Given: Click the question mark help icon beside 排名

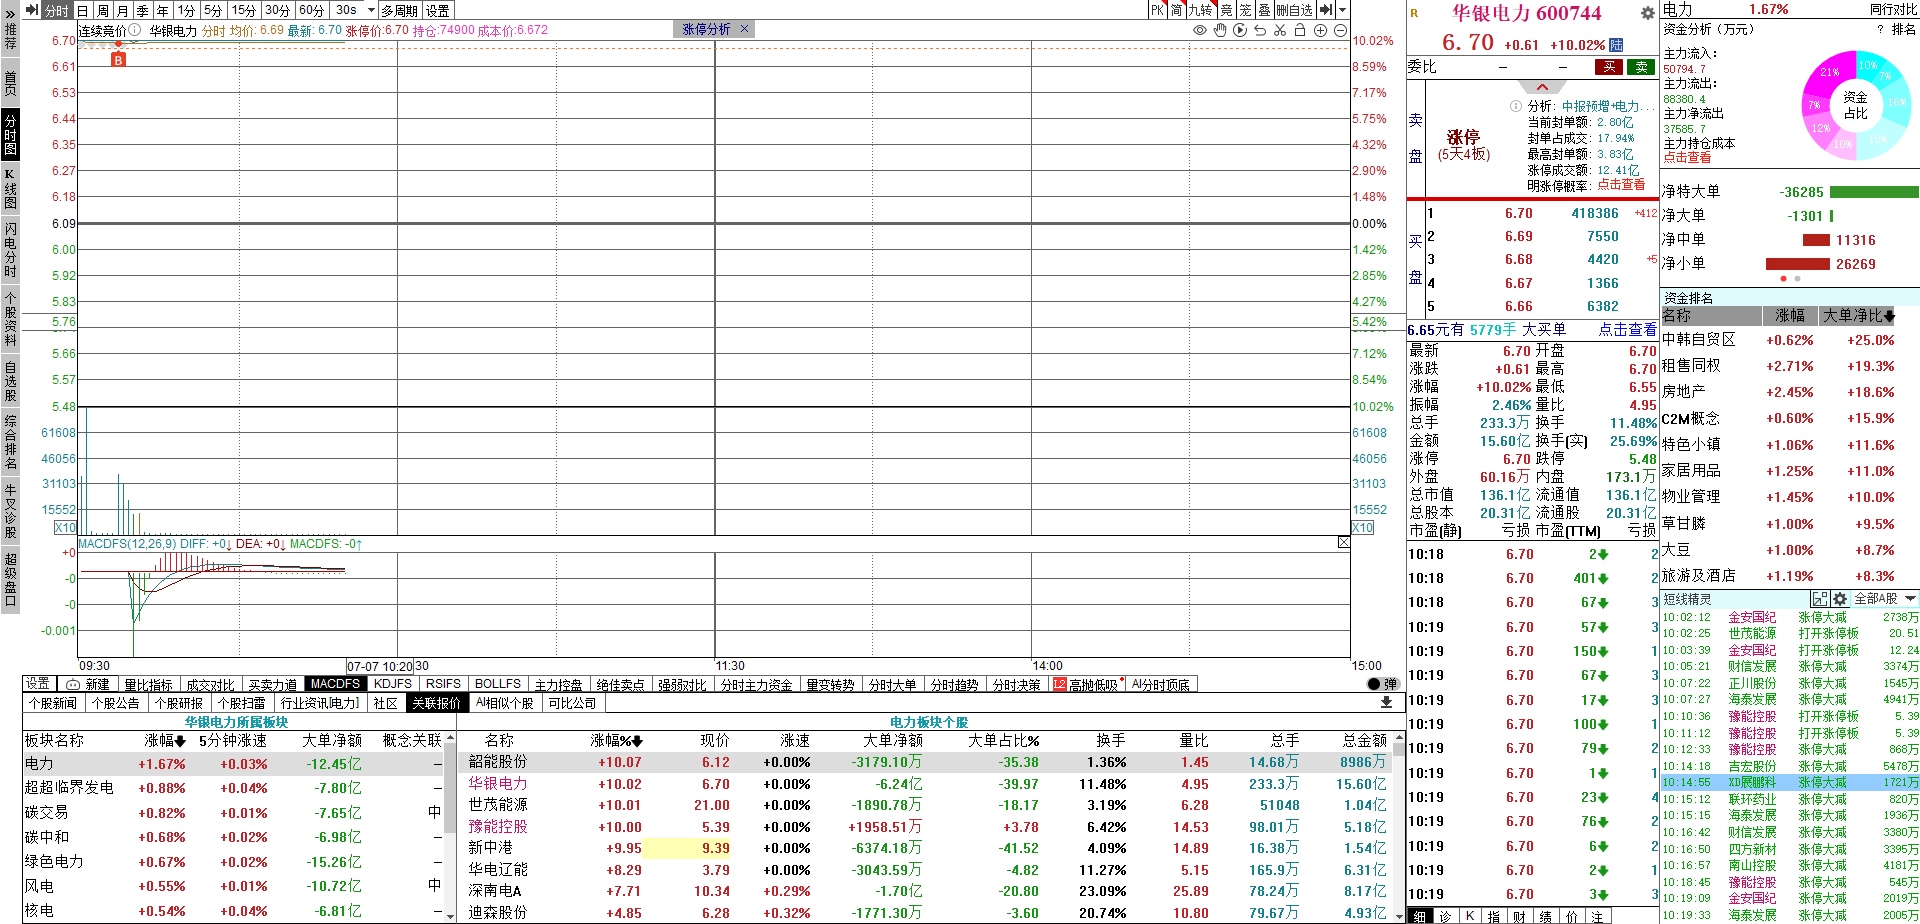Looking at the screenshot, I should coord(1880,30).
